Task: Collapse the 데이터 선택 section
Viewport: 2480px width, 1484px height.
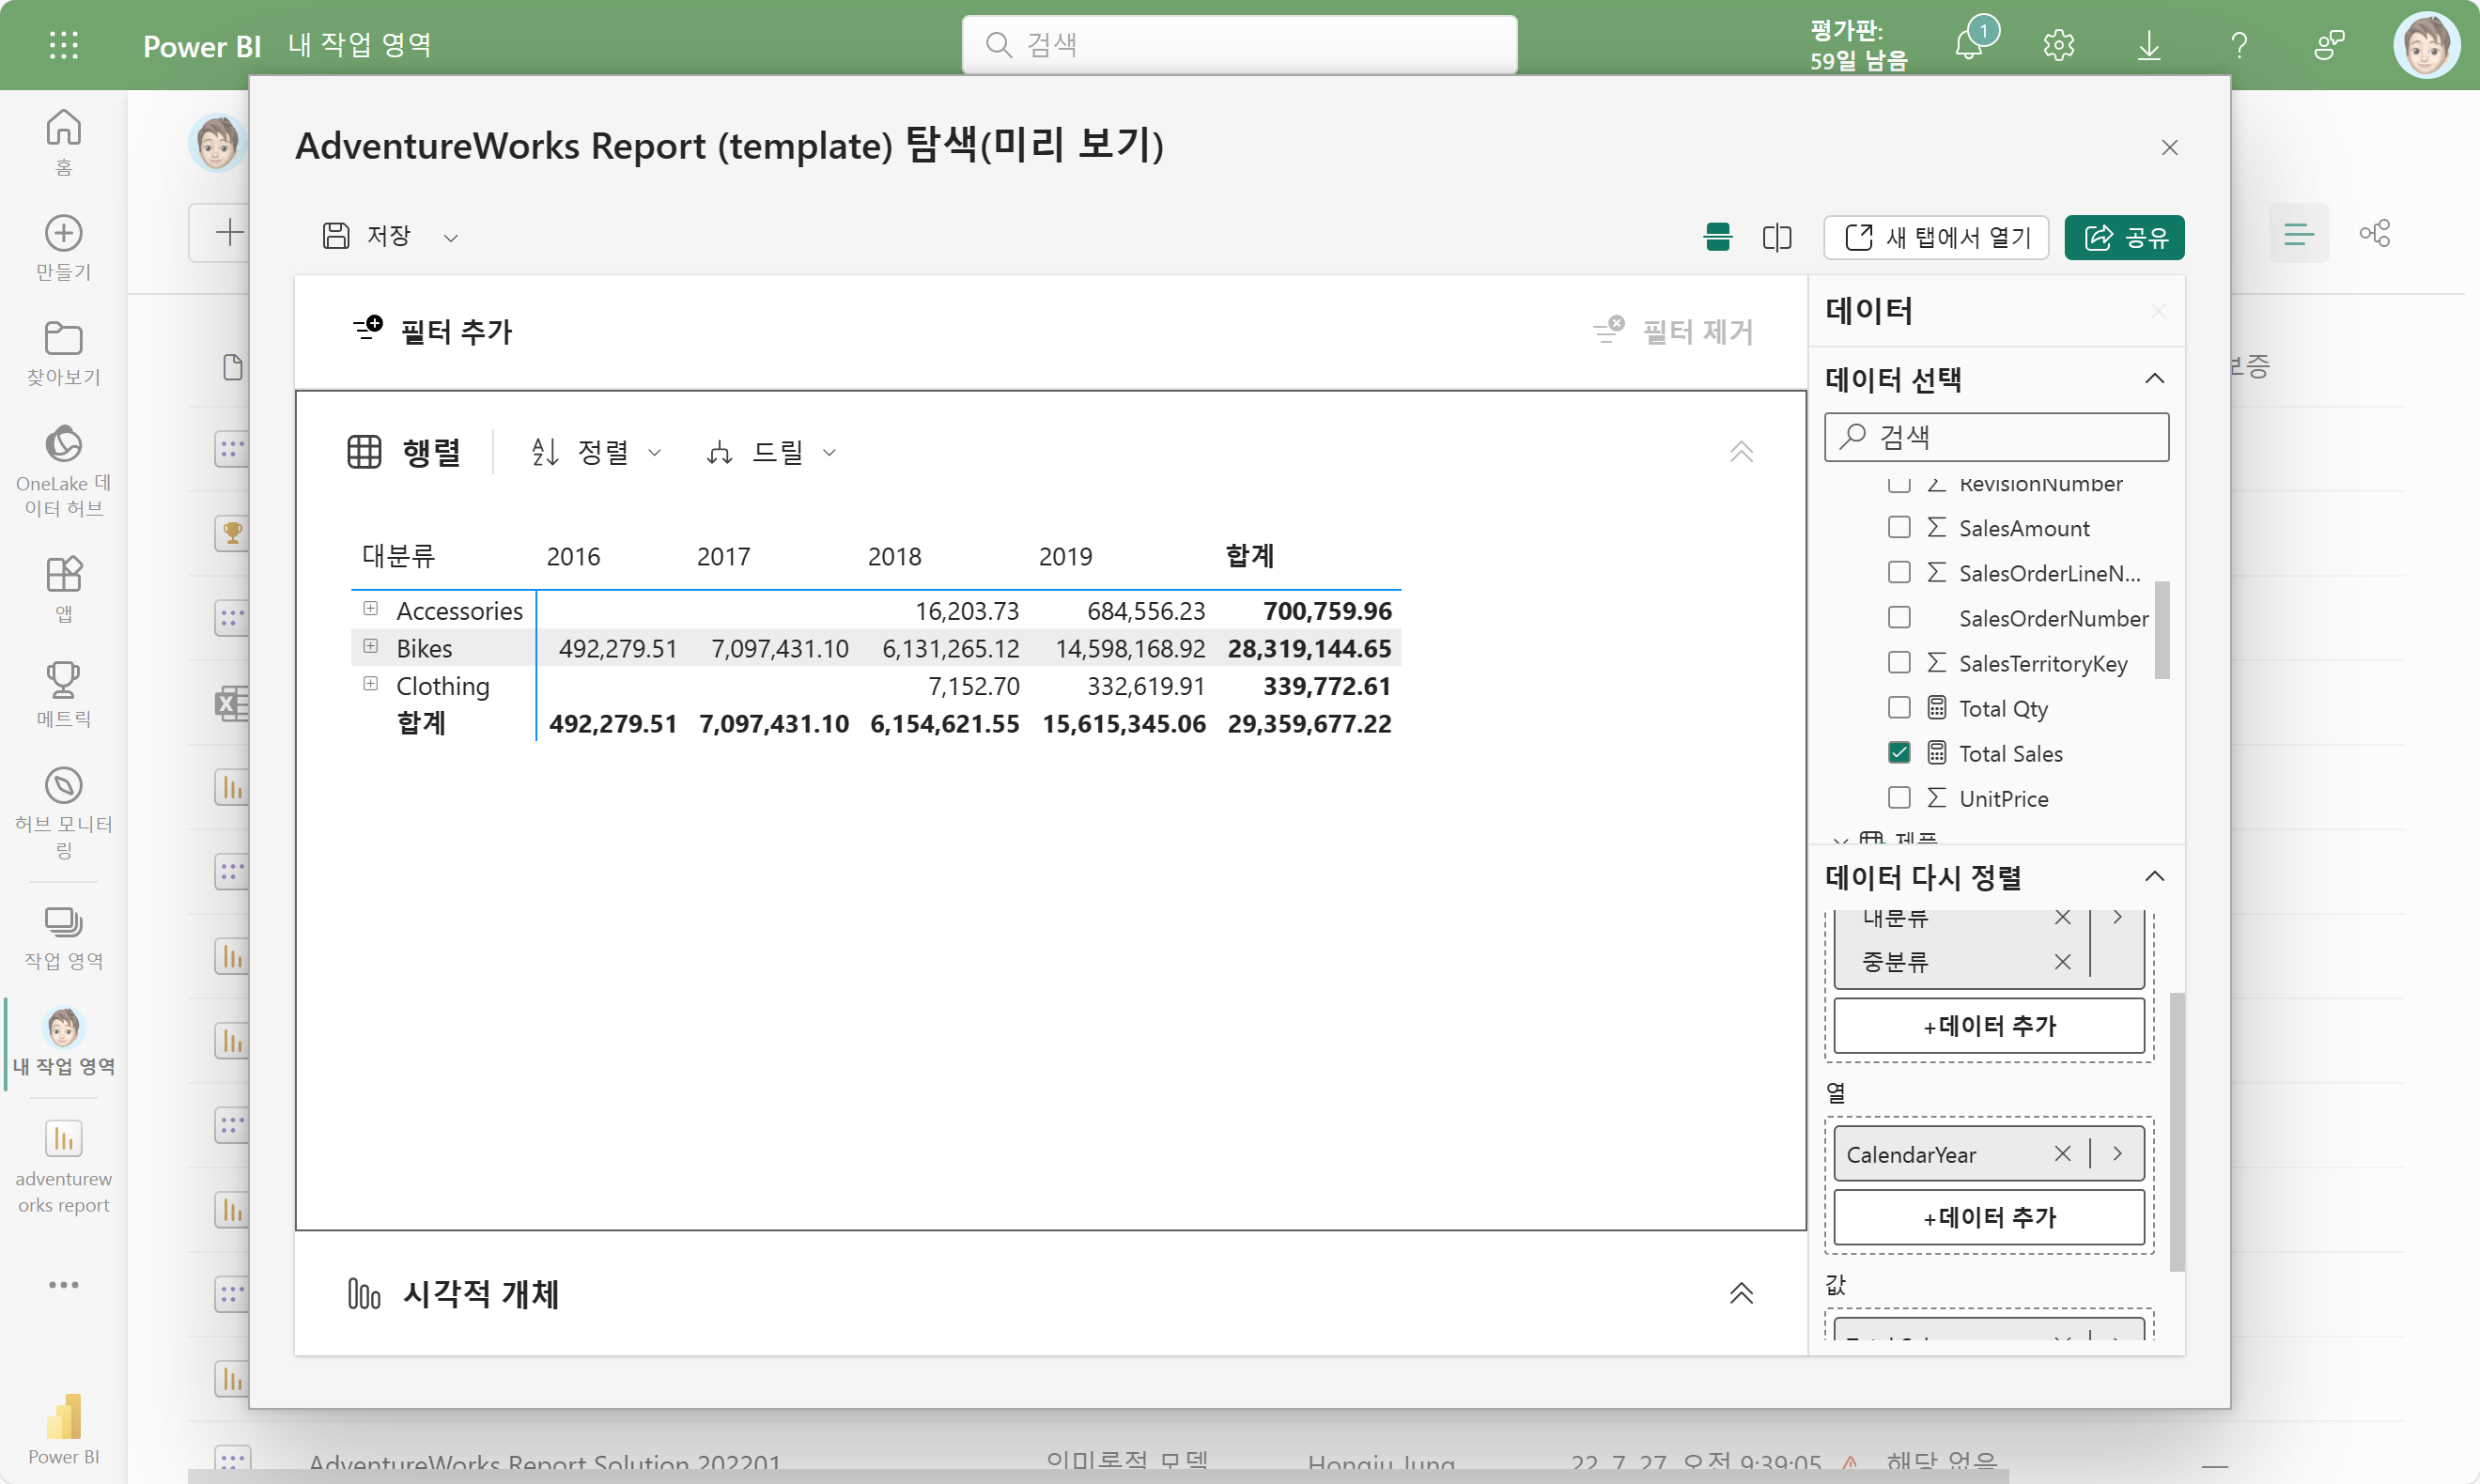Action: pyautogui.click(x=2154, y=379)
